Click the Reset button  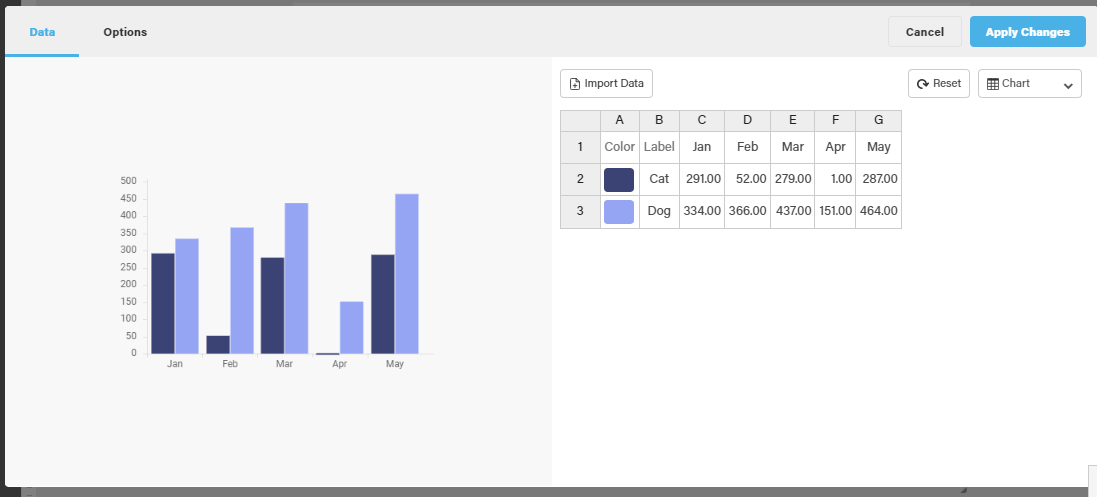pyautogui.click(x=939, y=83)
